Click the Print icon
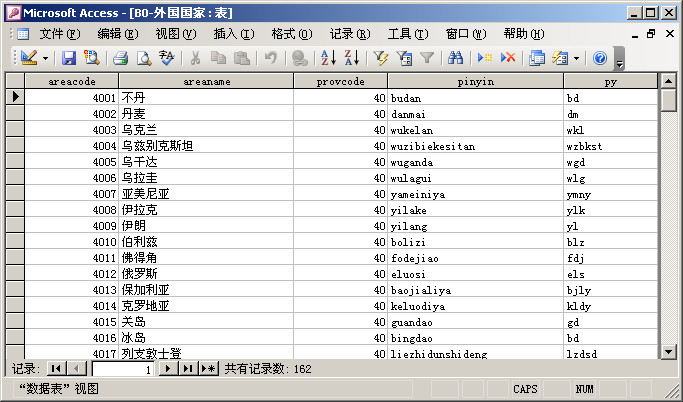Viewport: 683px width, 402px height. (121, 57)
